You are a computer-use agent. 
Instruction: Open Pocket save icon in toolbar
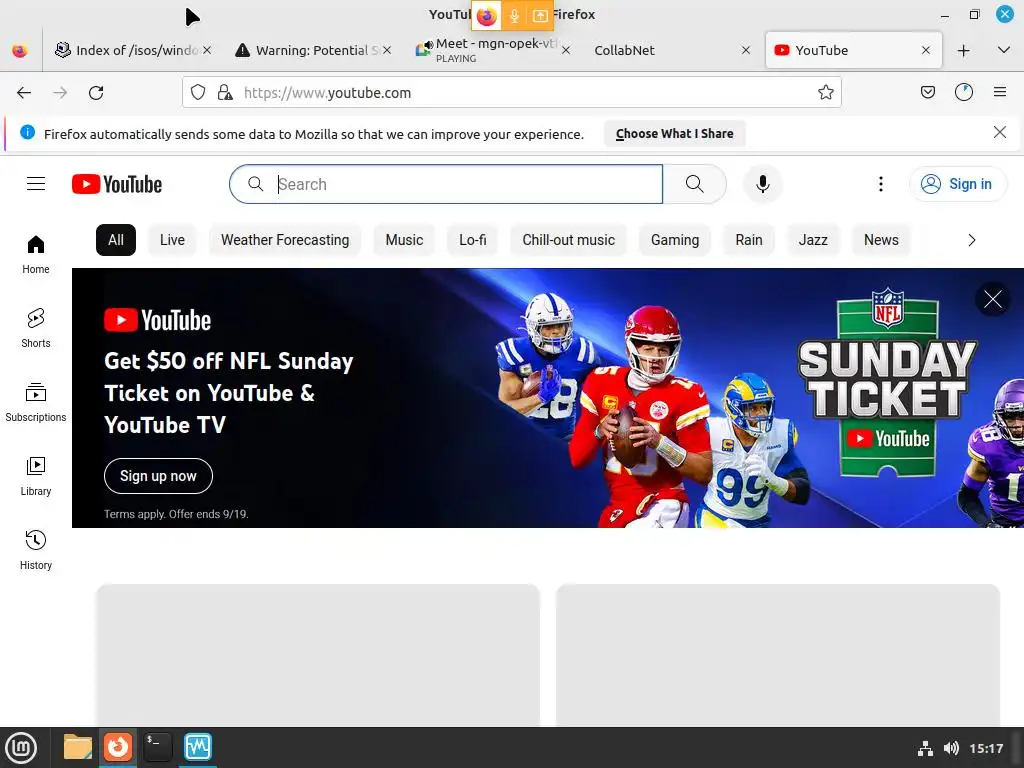coord(927,93)
